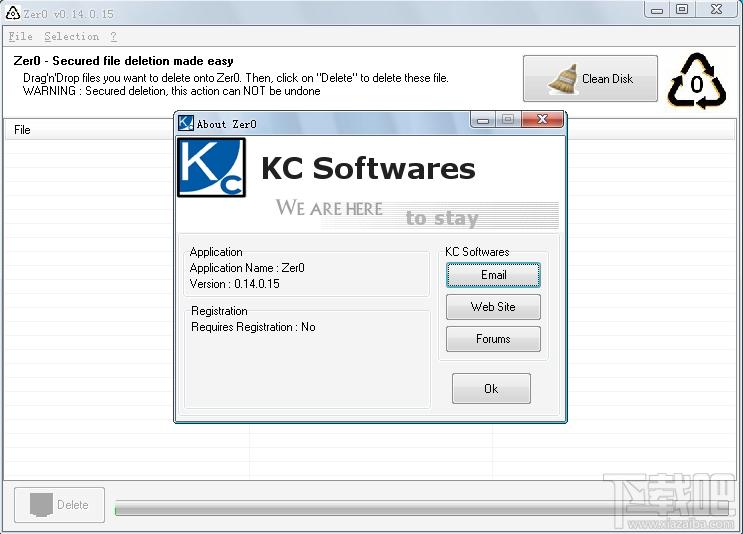Click the KC icon in About title bar
Screen dimensions: 743x534
186,123
